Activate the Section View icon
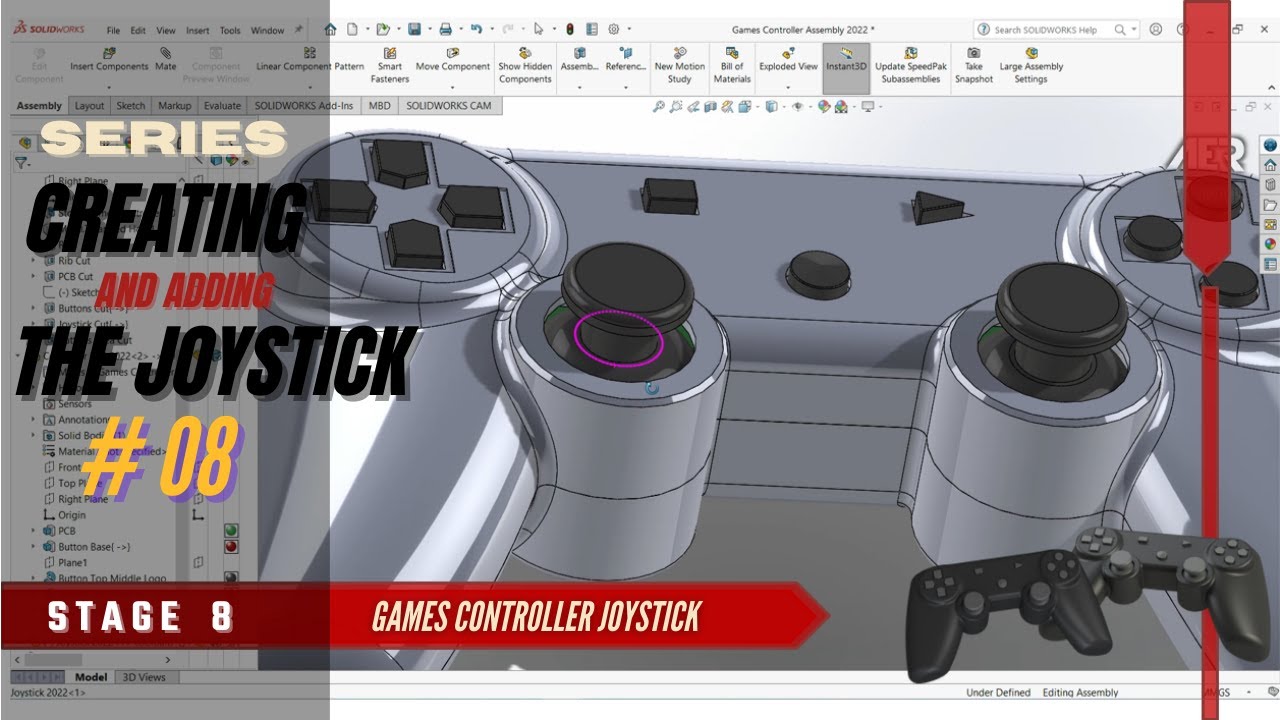The width and height of the screenshot is (1280, 720). (x=711, y=106)
